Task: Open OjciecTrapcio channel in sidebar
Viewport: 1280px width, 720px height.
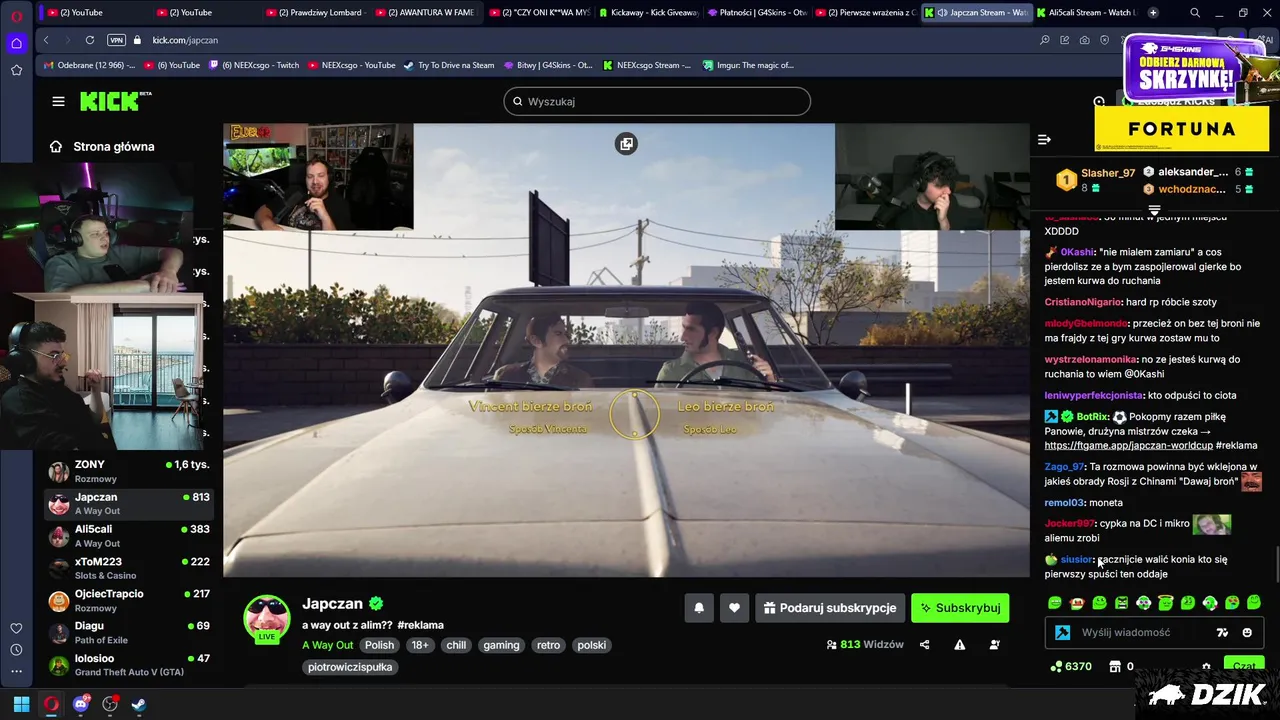Action: 128,600
